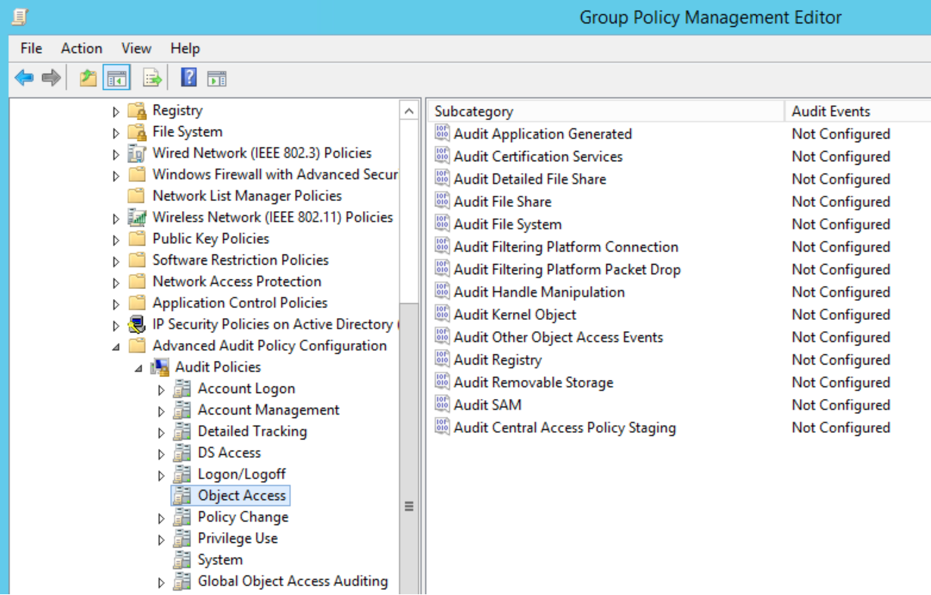The image size is (931, 595).
Task: Open Help with the blue question mark icon
Action: click(x=189, y=78)
